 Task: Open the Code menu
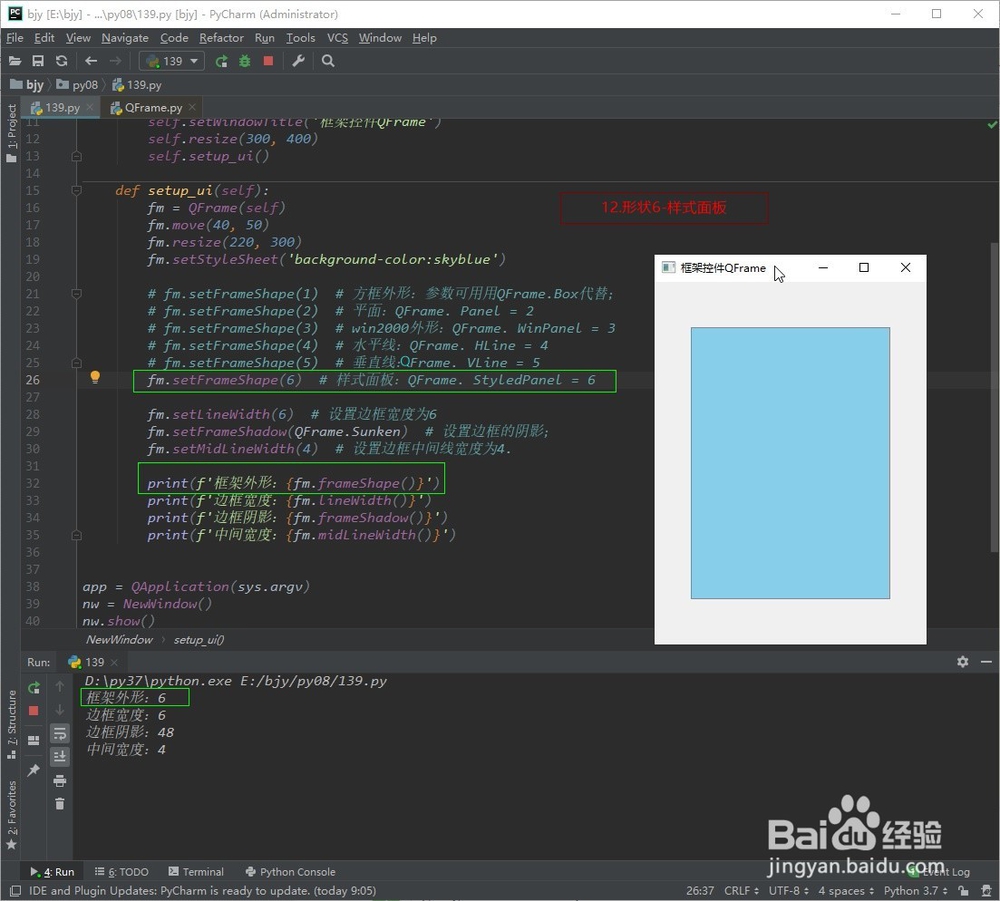(174, 38)
